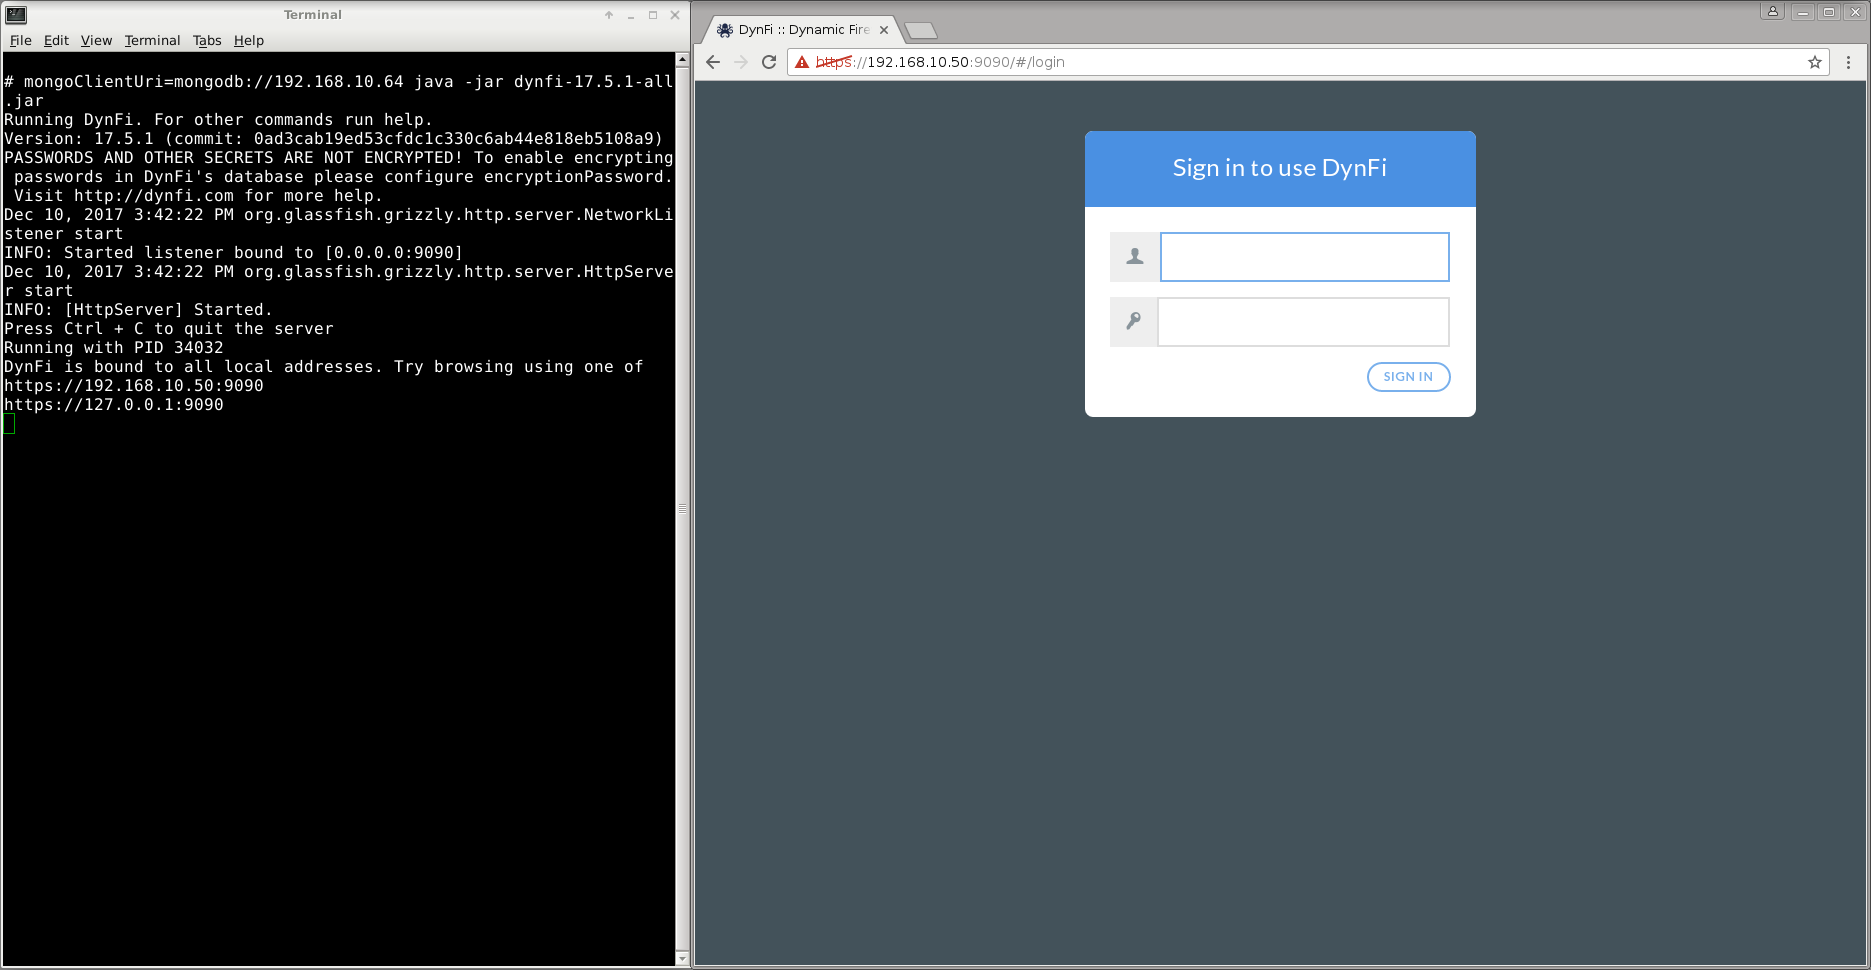Click the SIGN IN button
Screen dimensions: 1871x970
point(1408,377)
